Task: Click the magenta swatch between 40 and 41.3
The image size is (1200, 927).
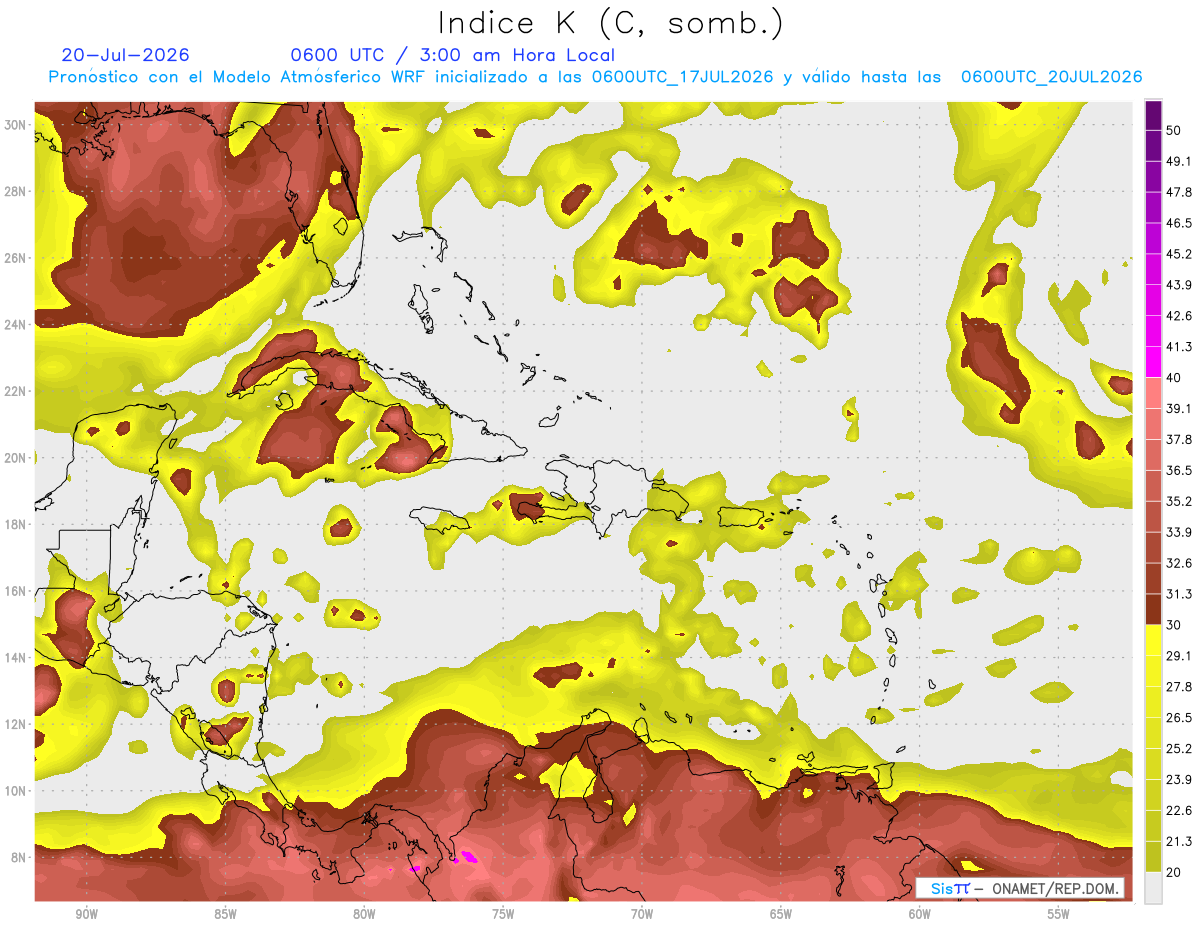Action: (x=1153, y=362)
